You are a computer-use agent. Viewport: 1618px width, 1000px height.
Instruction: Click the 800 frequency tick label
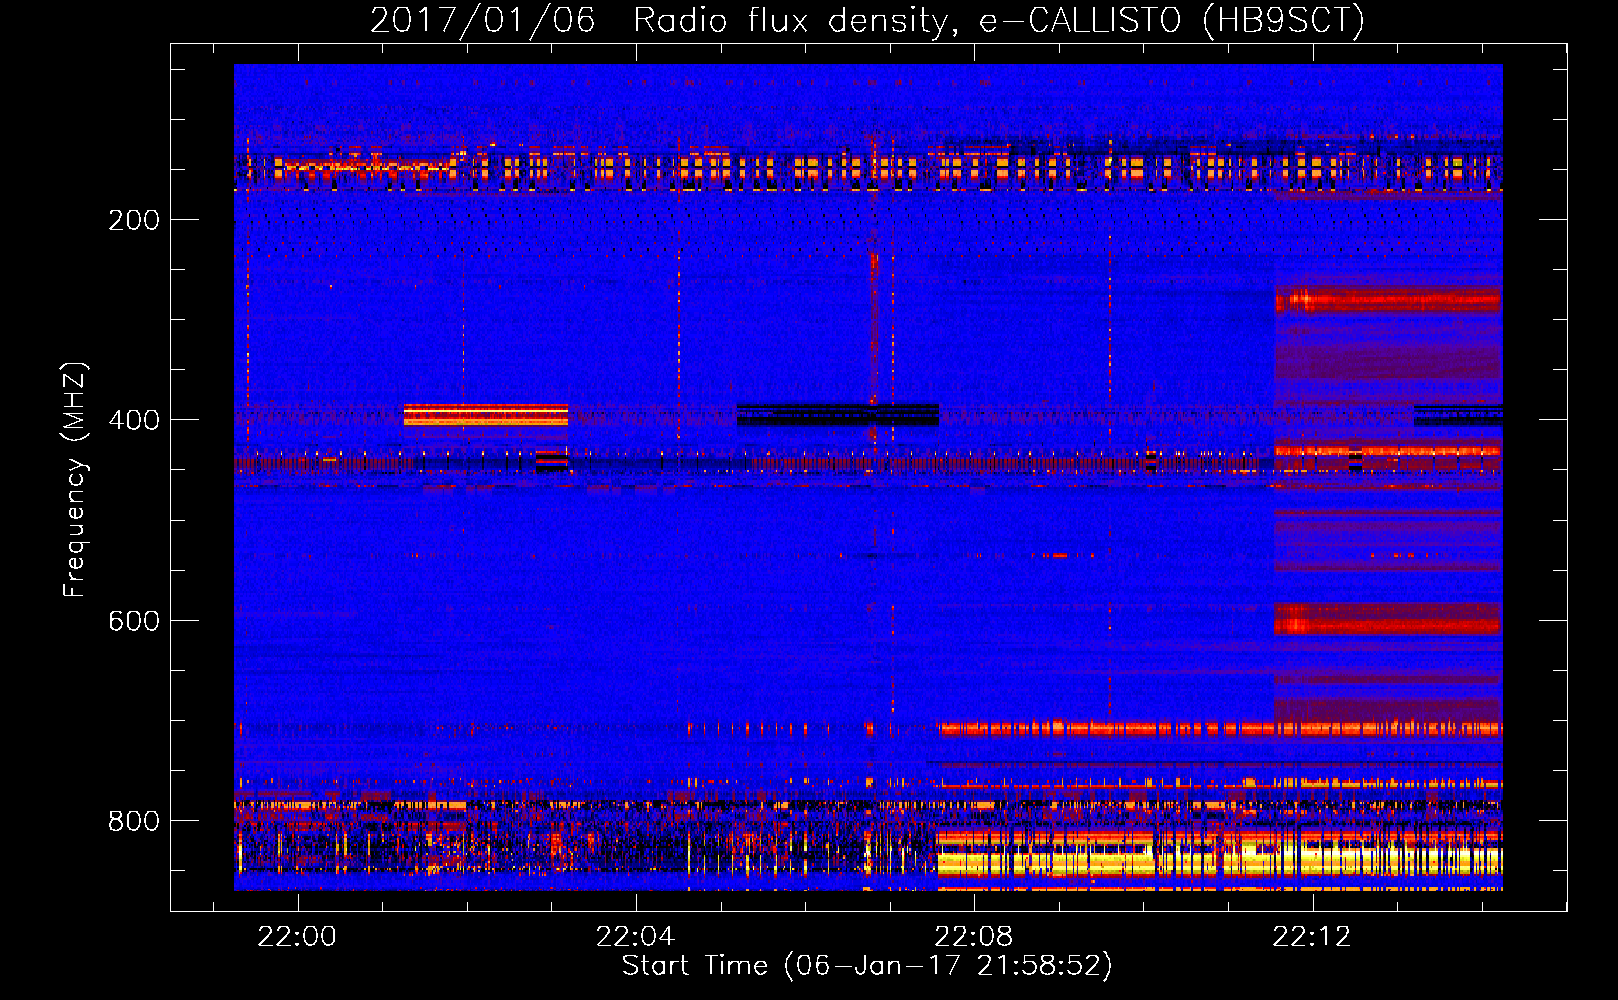click(x=134, y=821)
